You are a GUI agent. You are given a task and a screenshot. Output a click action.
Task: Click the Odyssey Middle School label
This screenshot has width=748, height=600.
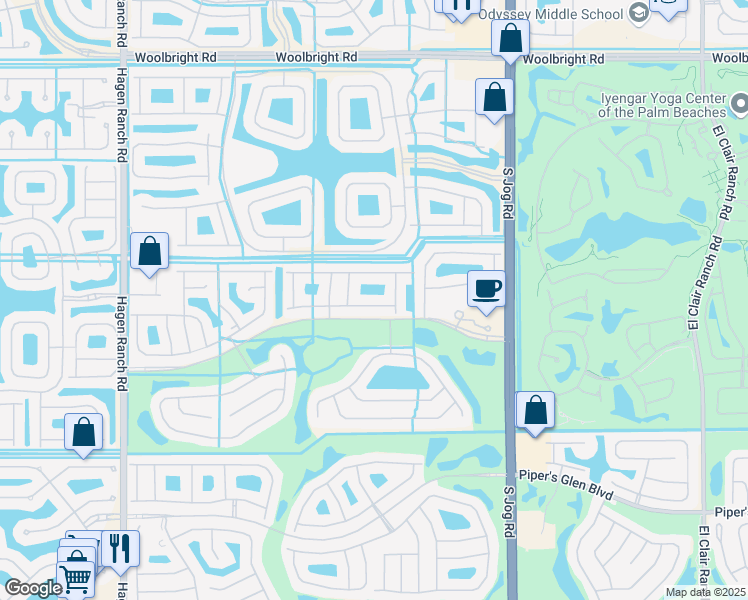tap(551, 14)
